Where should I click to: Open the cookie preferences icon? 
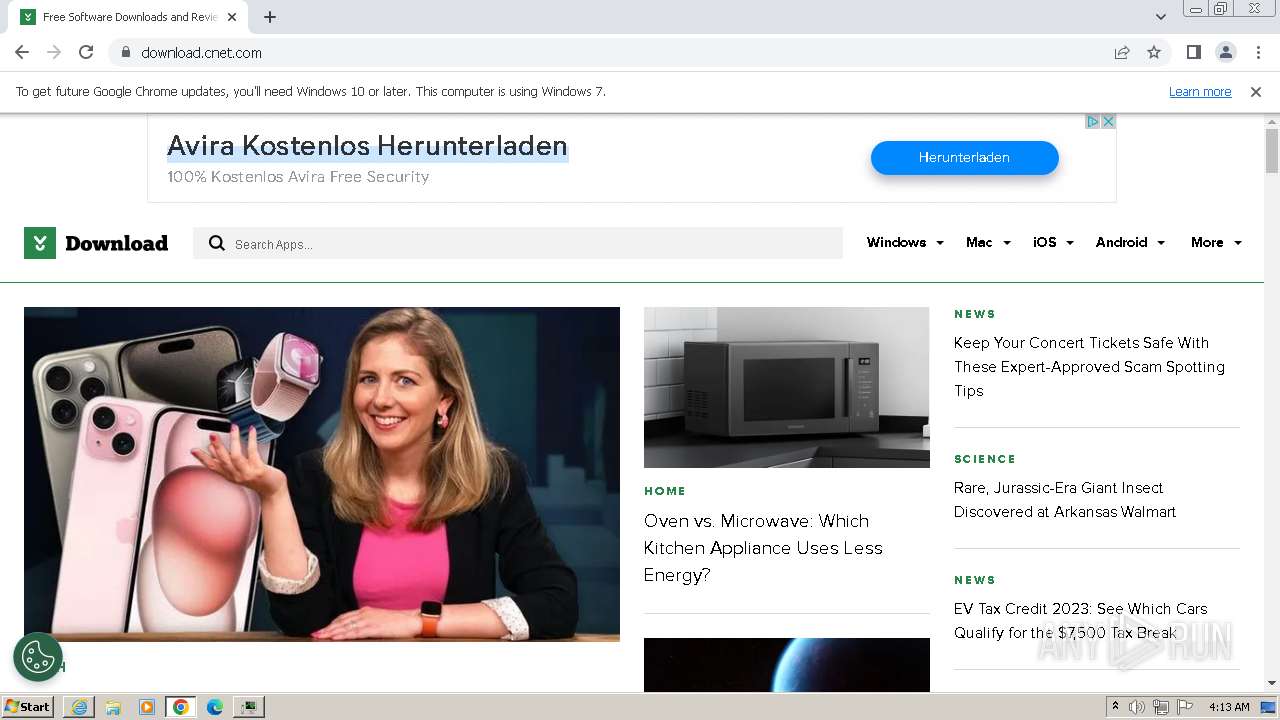pyautogui.click(x=38, y=657)
